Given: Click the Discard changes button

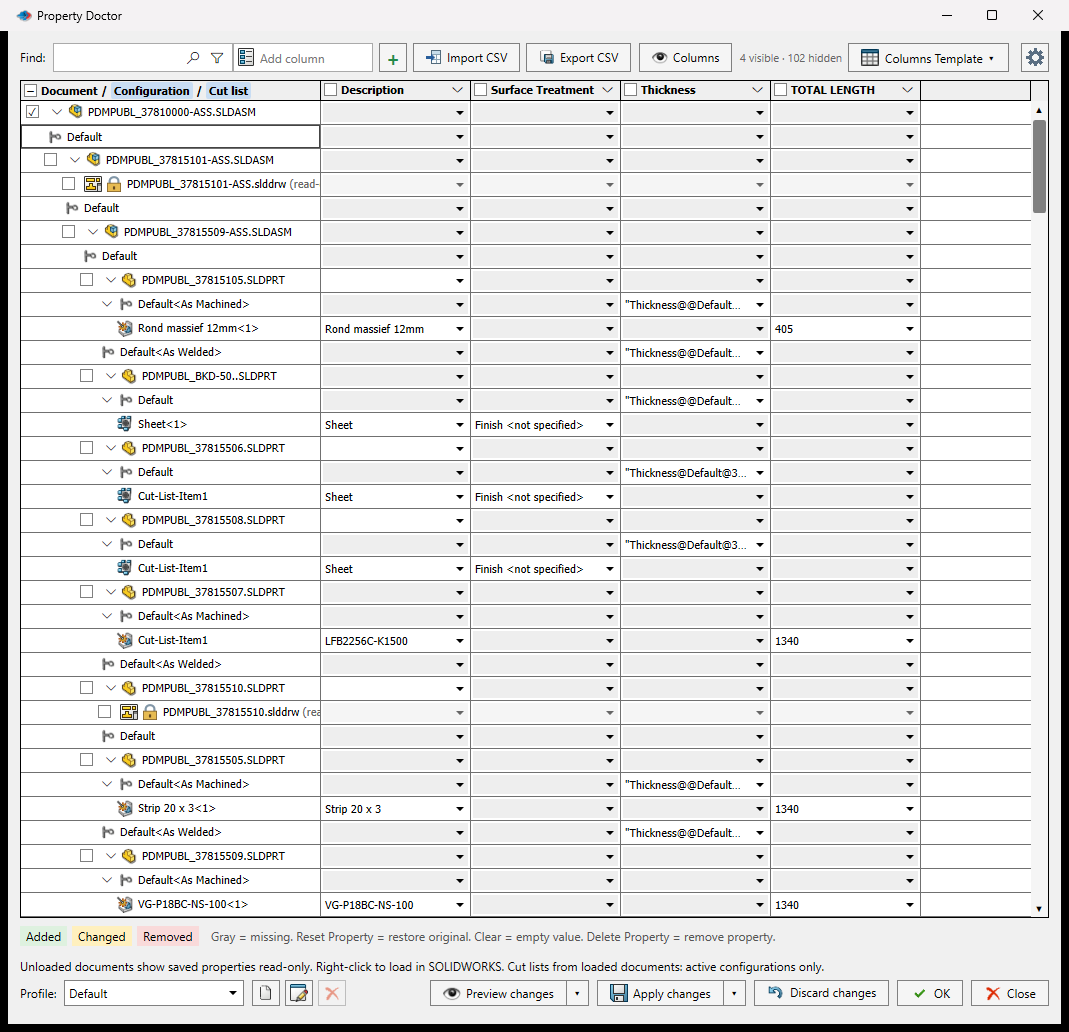Looking at the screenshot, I should (x=822, y=993).
